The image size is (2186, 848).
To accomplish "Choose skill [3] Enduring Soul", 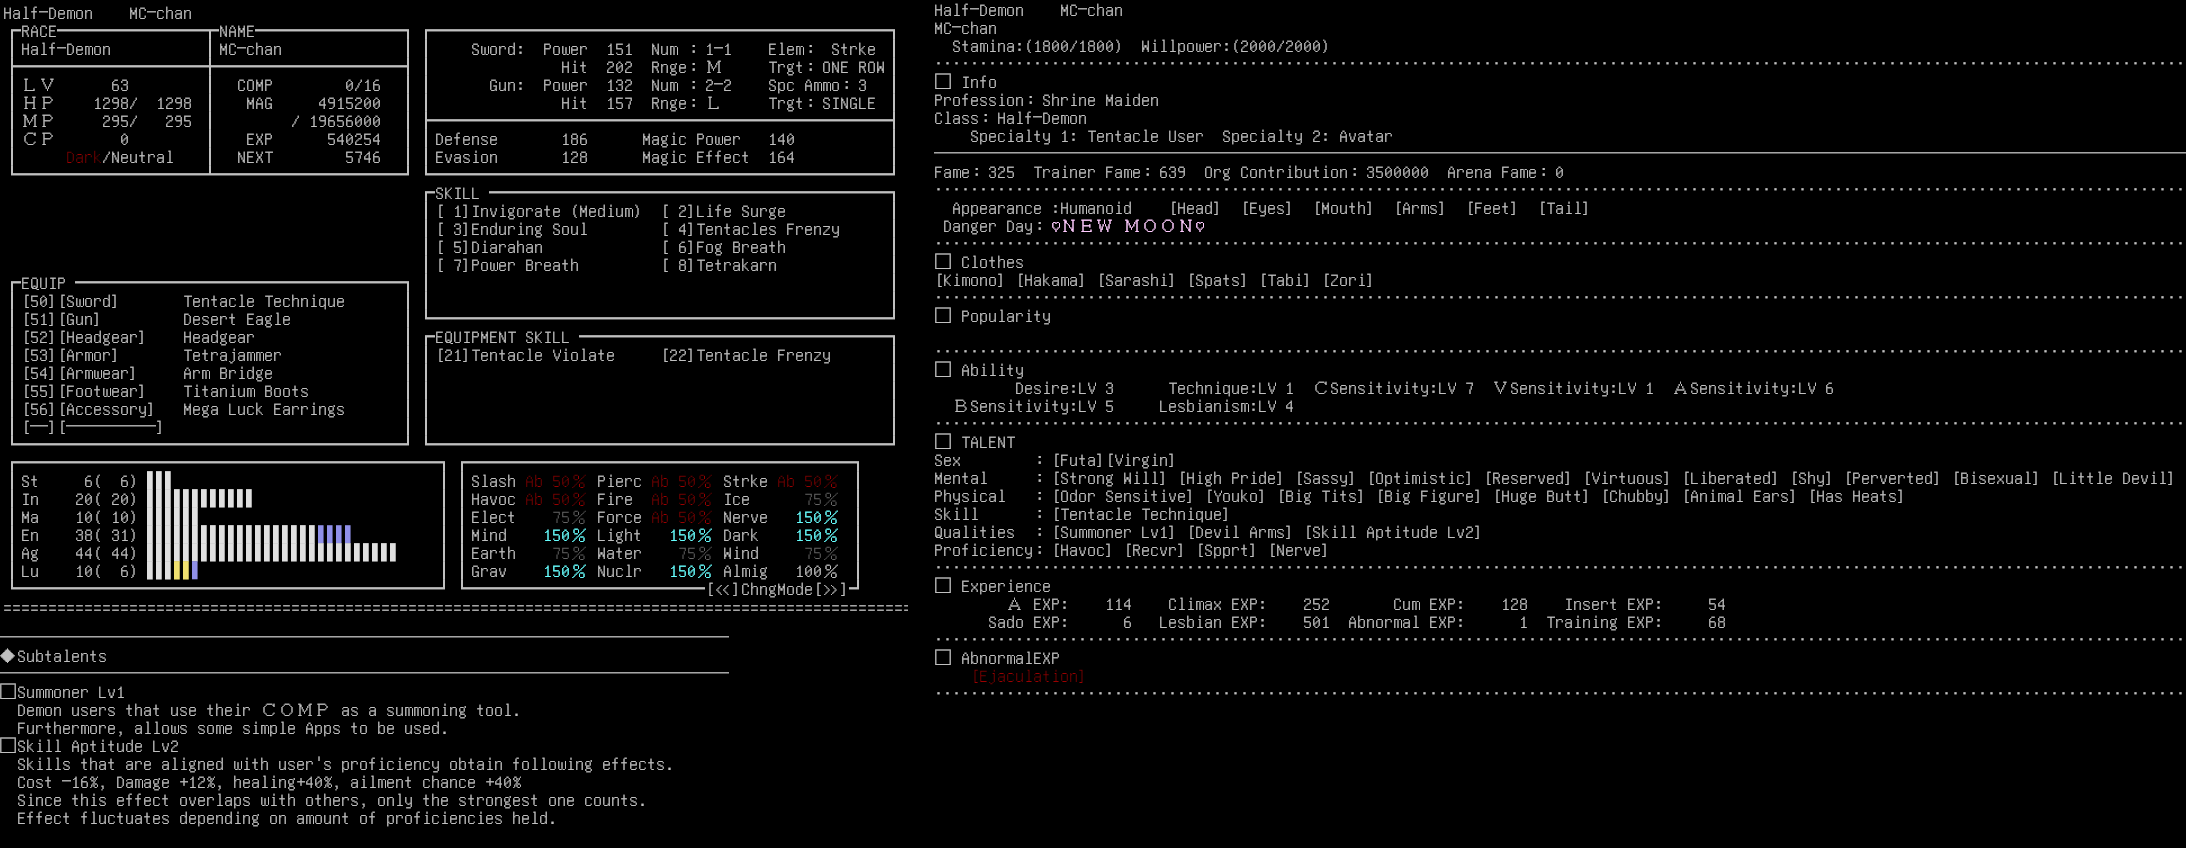I will point(512,230).
